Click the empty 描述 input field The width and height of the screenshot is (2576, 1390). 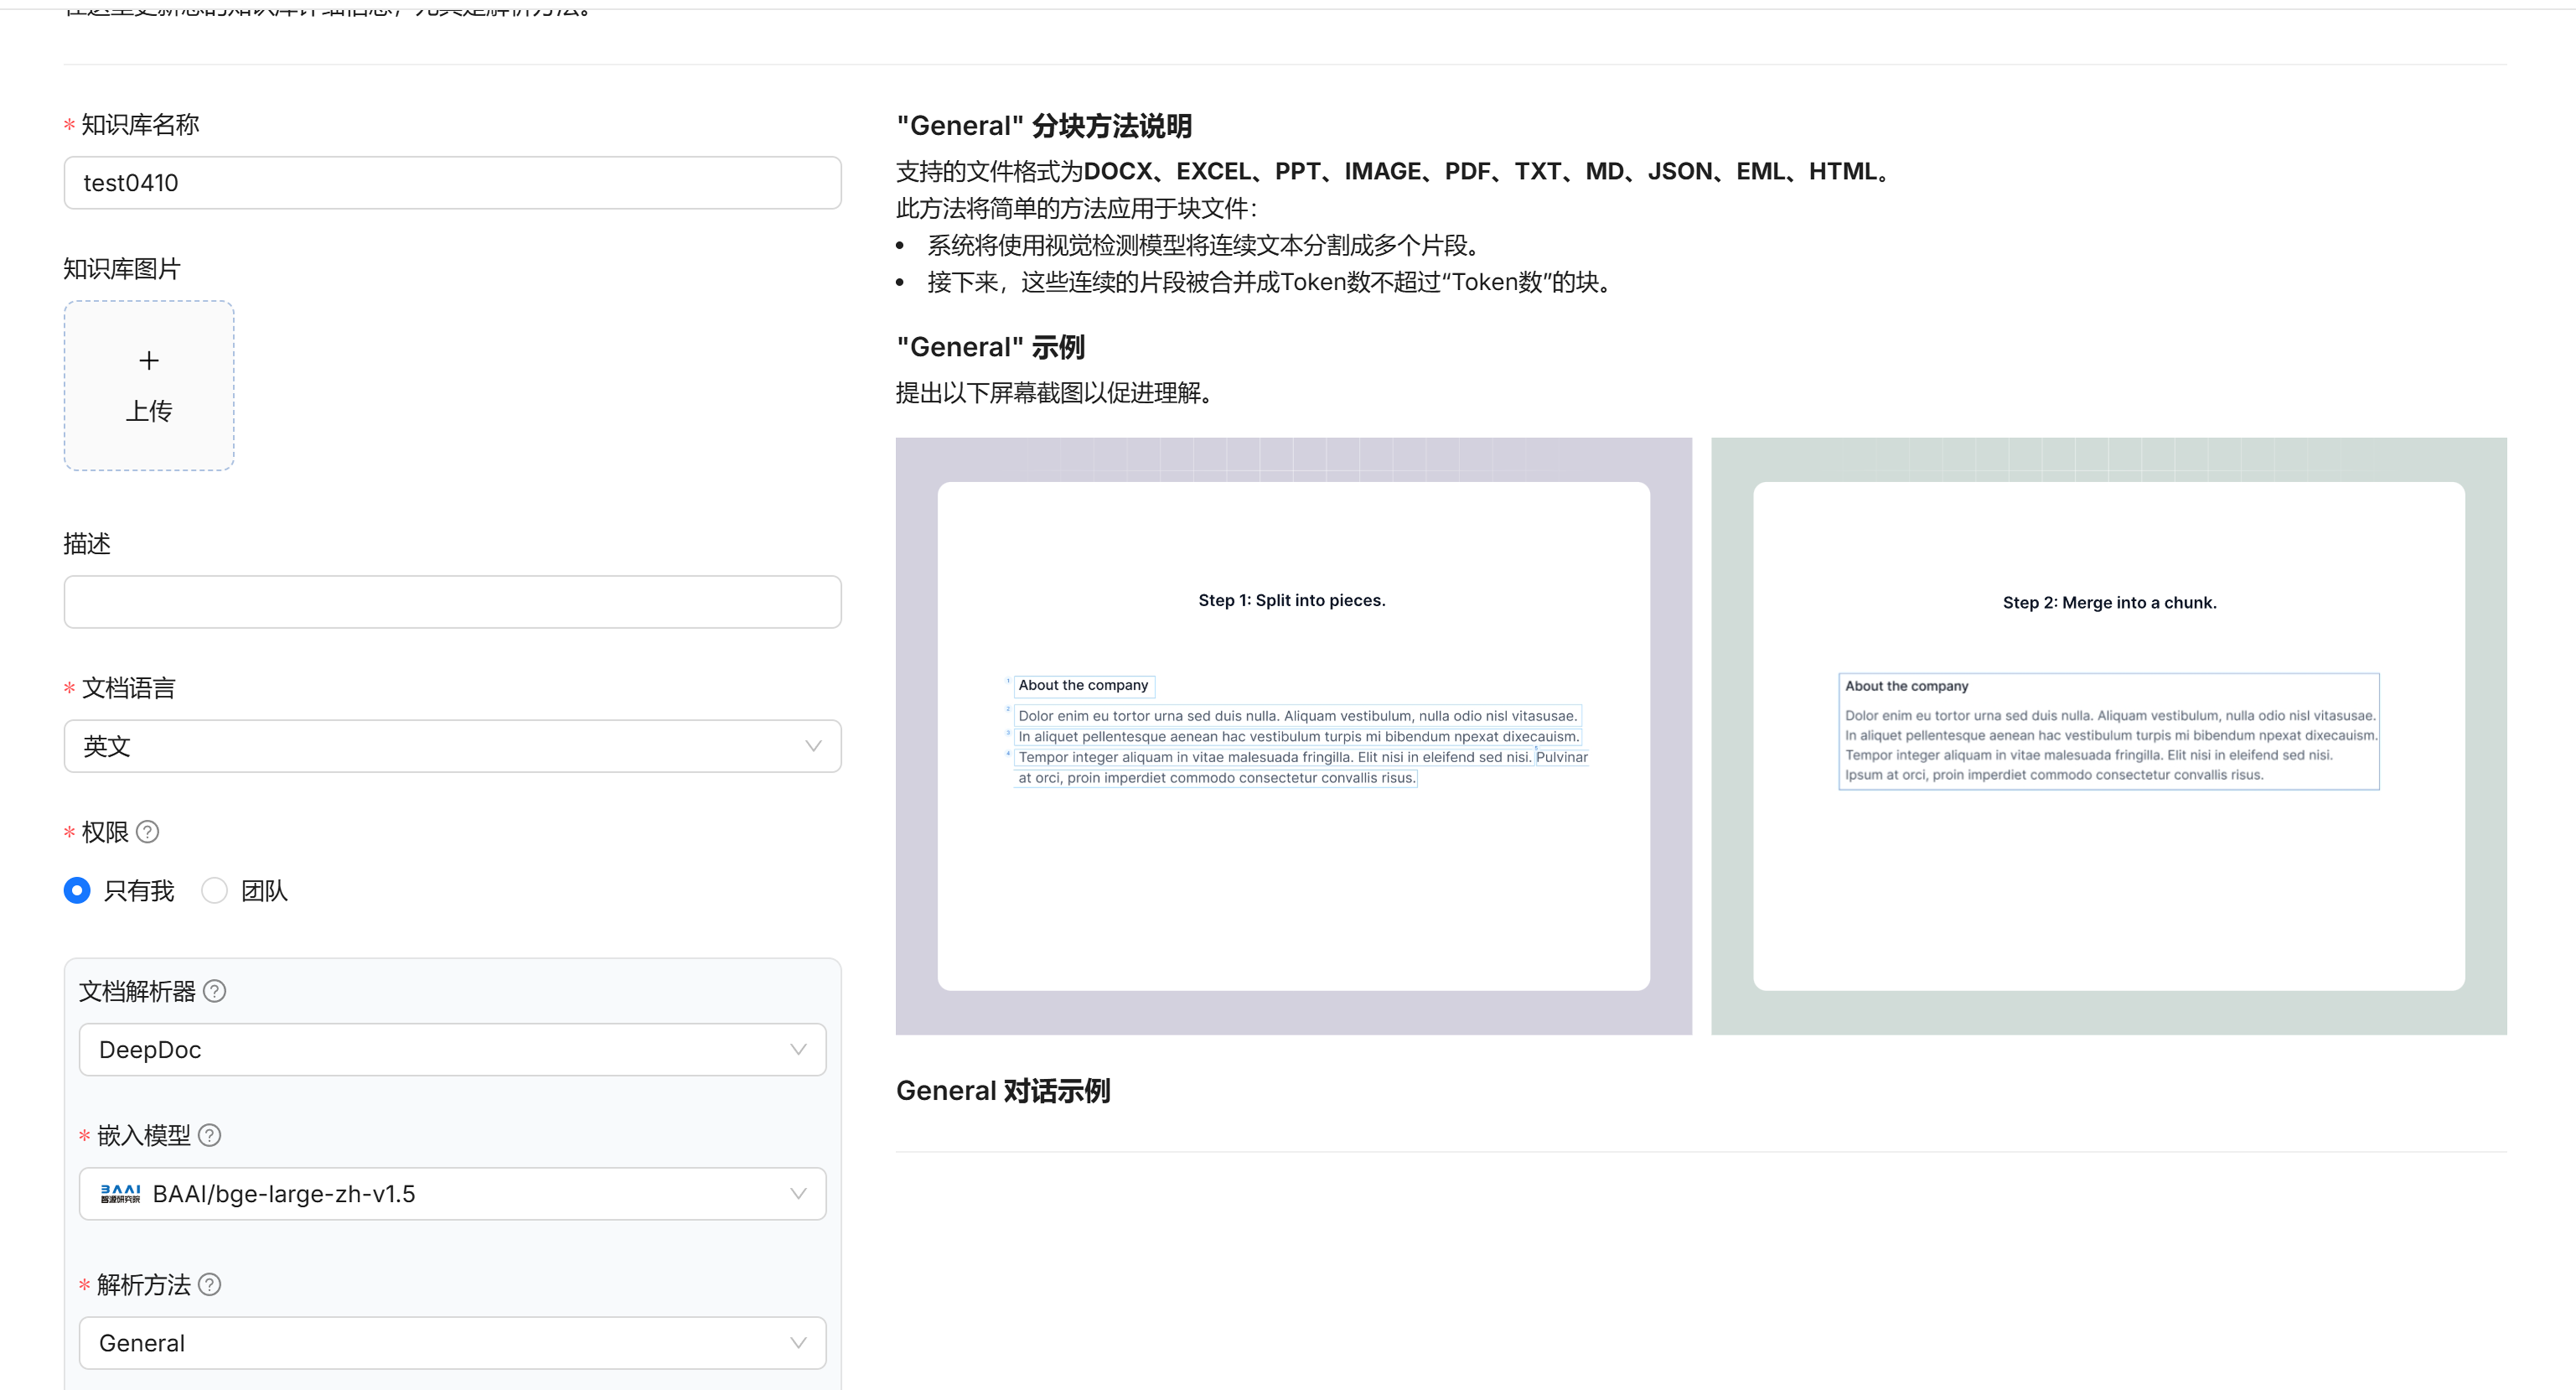pos(452,602)
